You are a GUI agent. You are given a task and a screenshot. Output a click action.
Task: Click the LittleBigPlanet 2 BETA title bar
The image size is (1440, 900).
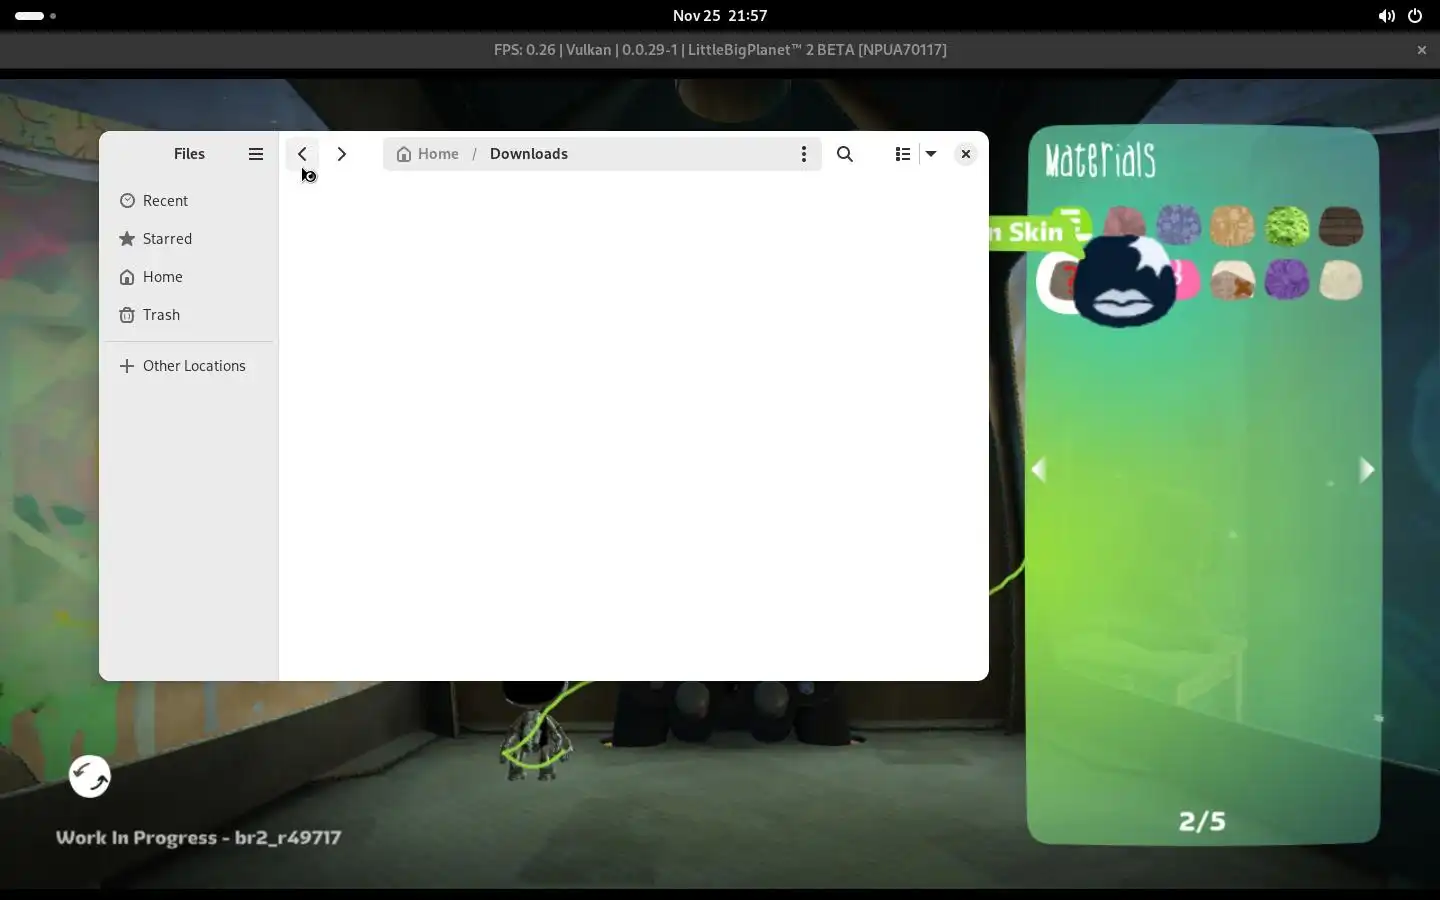click(x=720, y=50)
